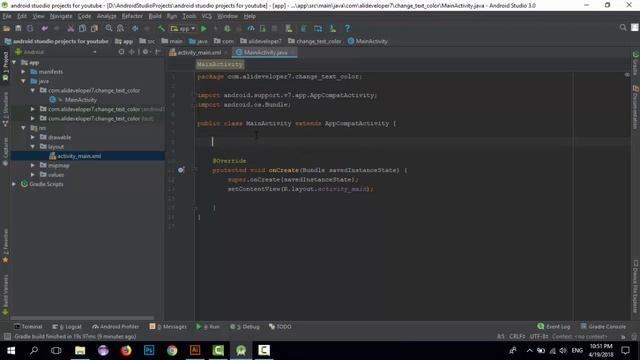The height and width of the screenshot is (360, 640).
Task: Open the Help menu
Action: tap(249, 16)
